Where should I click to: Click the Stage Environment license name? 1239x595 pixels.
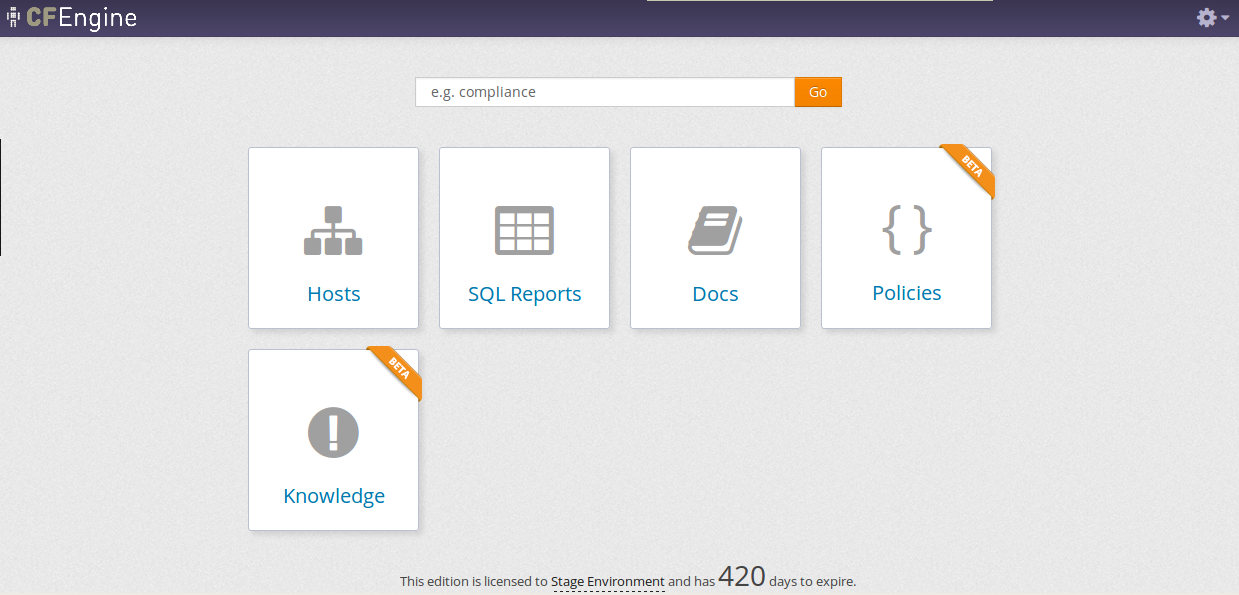(x=608, y=581)
